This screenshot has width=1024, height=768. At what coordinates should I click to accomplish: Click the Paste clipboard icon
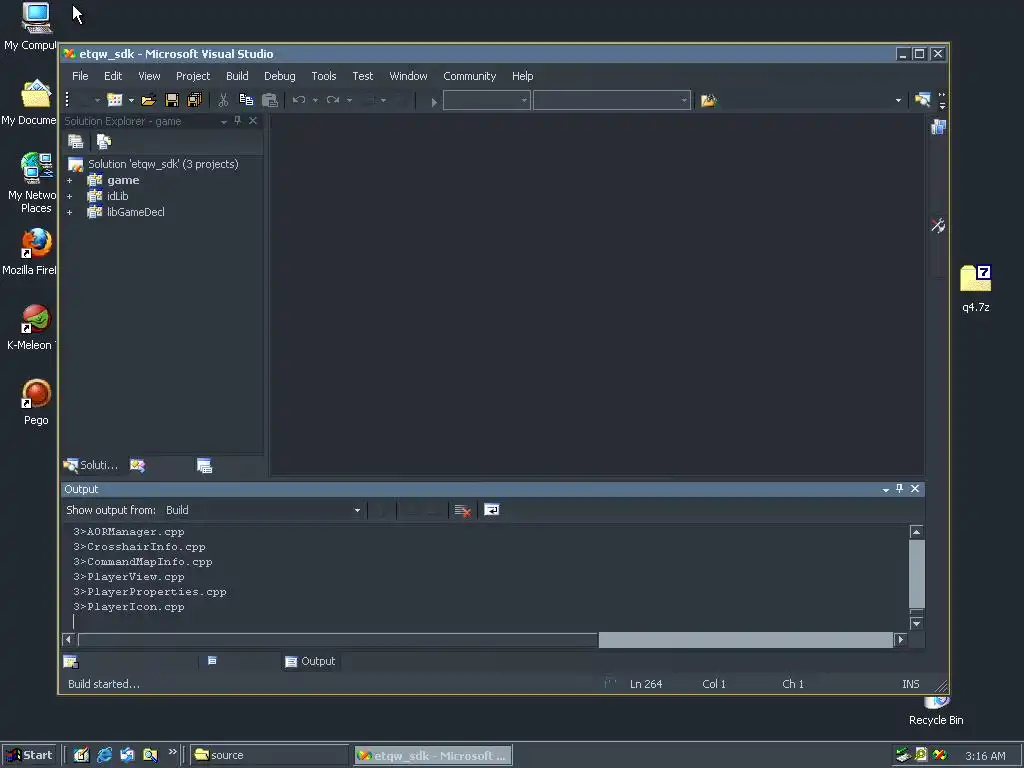click(x=270, y=100)
